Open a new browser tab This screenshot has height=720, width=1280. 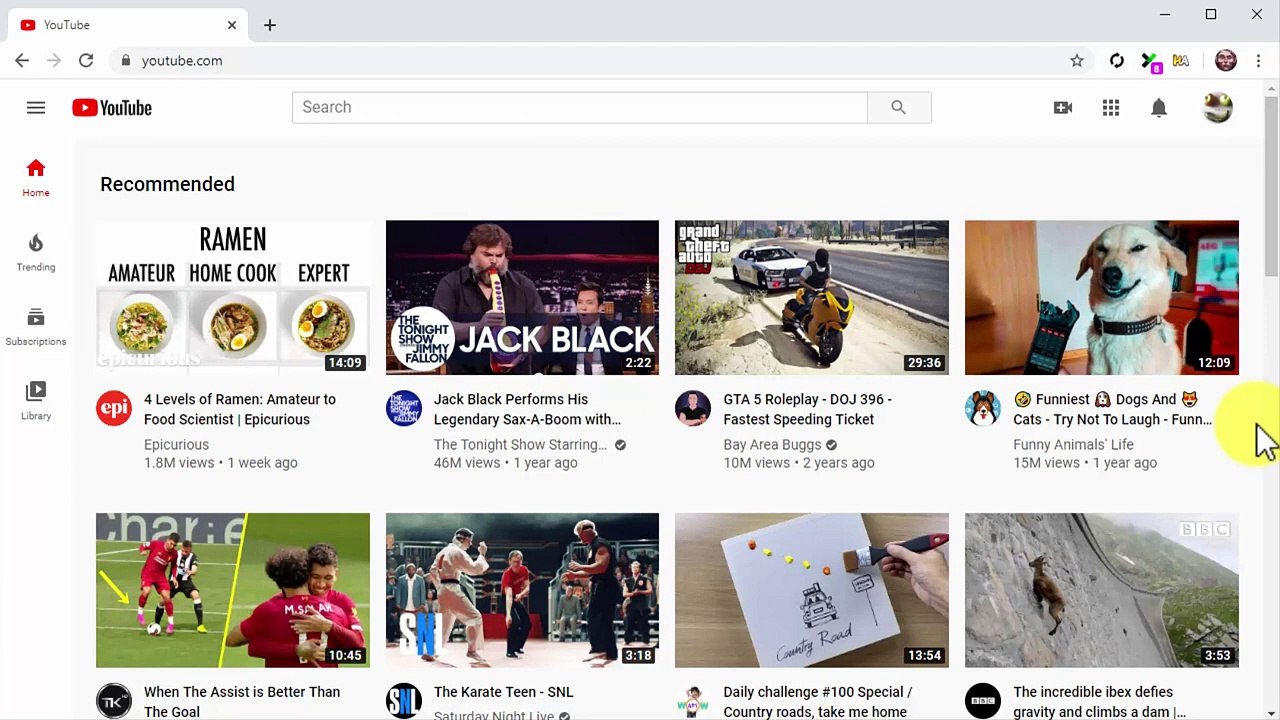pos(270,25)
